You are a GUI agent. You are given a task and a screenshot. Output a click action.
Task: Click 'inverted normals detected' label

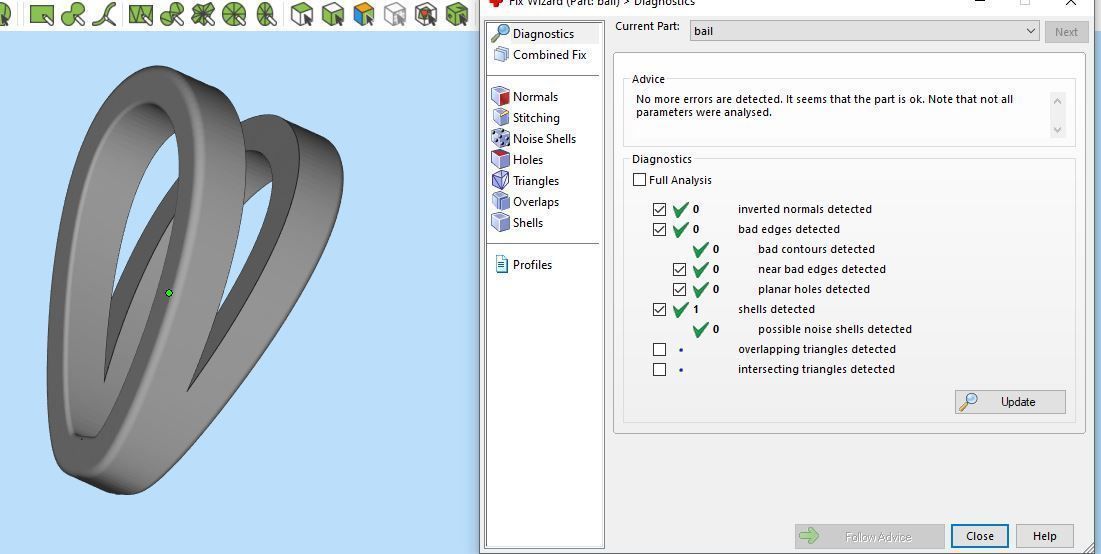[x=805, y=209]
